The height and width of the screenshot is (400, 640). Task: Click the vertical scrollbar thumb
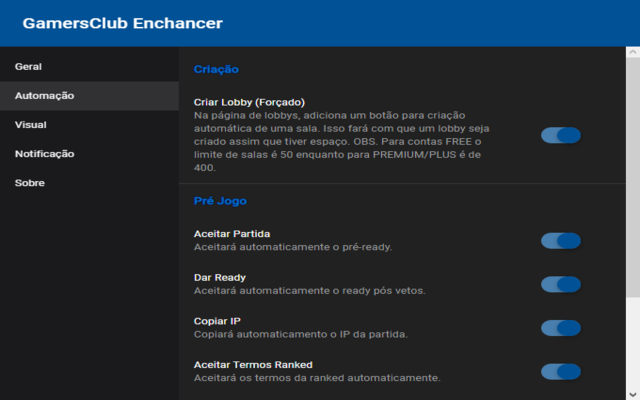point(633,178)
